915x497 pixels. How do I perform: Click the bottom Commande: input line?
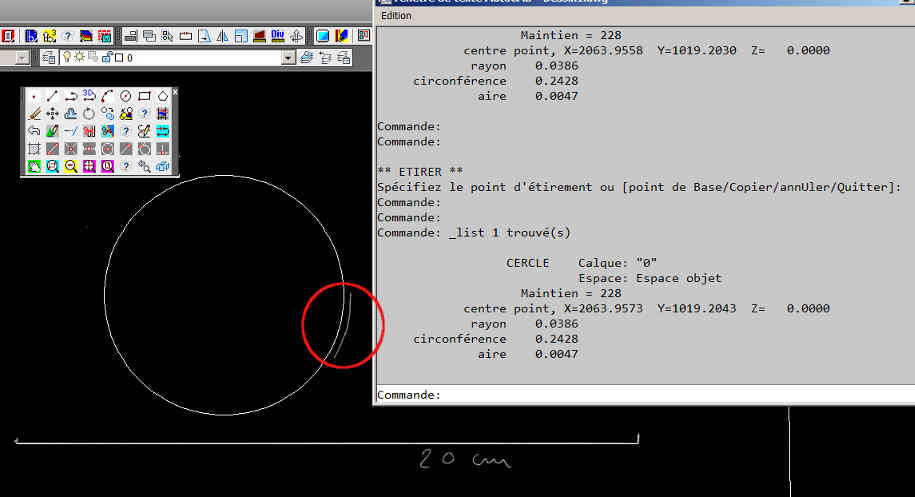pos(640,395)
